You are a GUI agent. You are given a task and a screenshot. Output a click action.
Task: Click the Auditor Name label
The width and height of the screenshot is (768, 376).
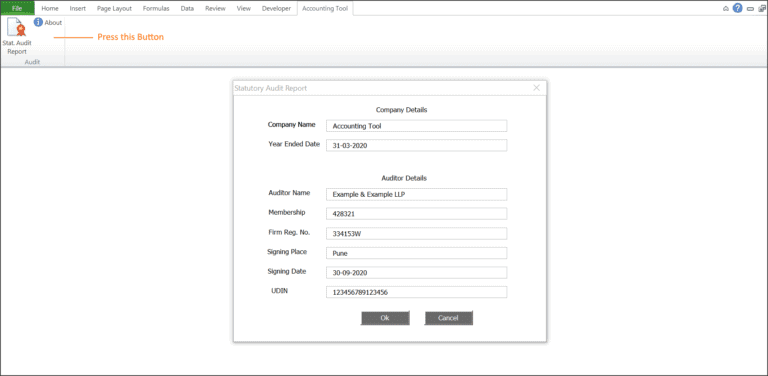pyautogui.click(x=289, y=193)
